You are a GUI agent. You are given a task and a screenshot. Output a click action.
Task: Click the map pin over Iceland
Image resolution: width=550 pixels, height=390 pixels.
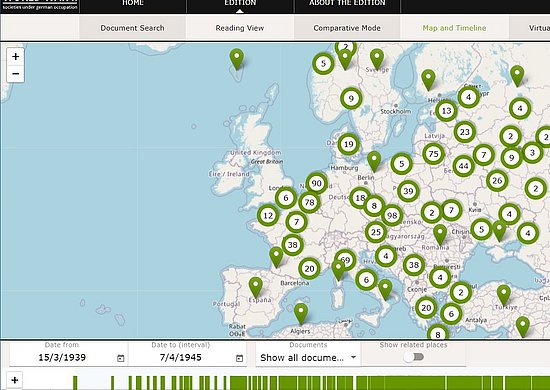[237, 59]
